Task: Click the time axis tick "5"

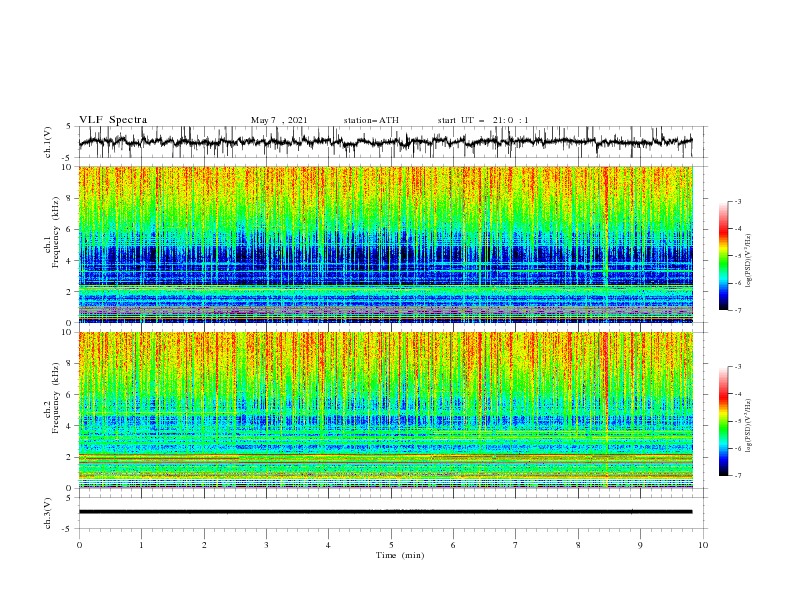Action: tap(391, 545)
